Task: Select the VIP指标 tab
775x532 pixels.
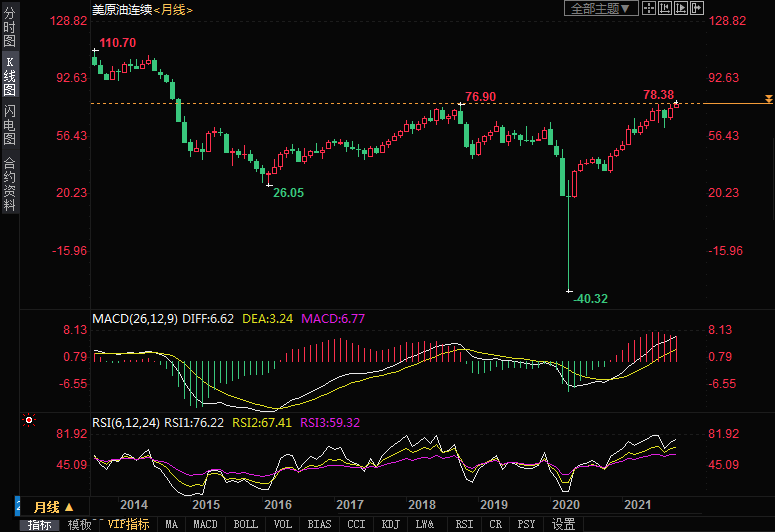Action: coord(128,524)
